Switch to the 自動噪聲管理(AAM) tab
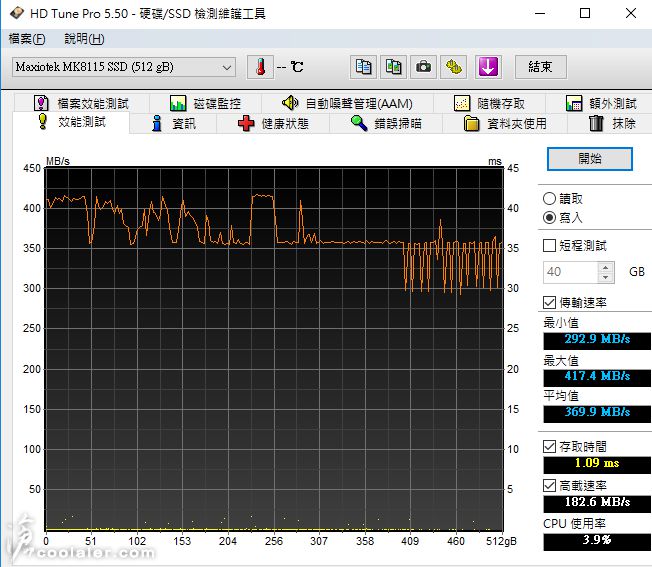This screenshot has height=567, width=652. [347, 103]
